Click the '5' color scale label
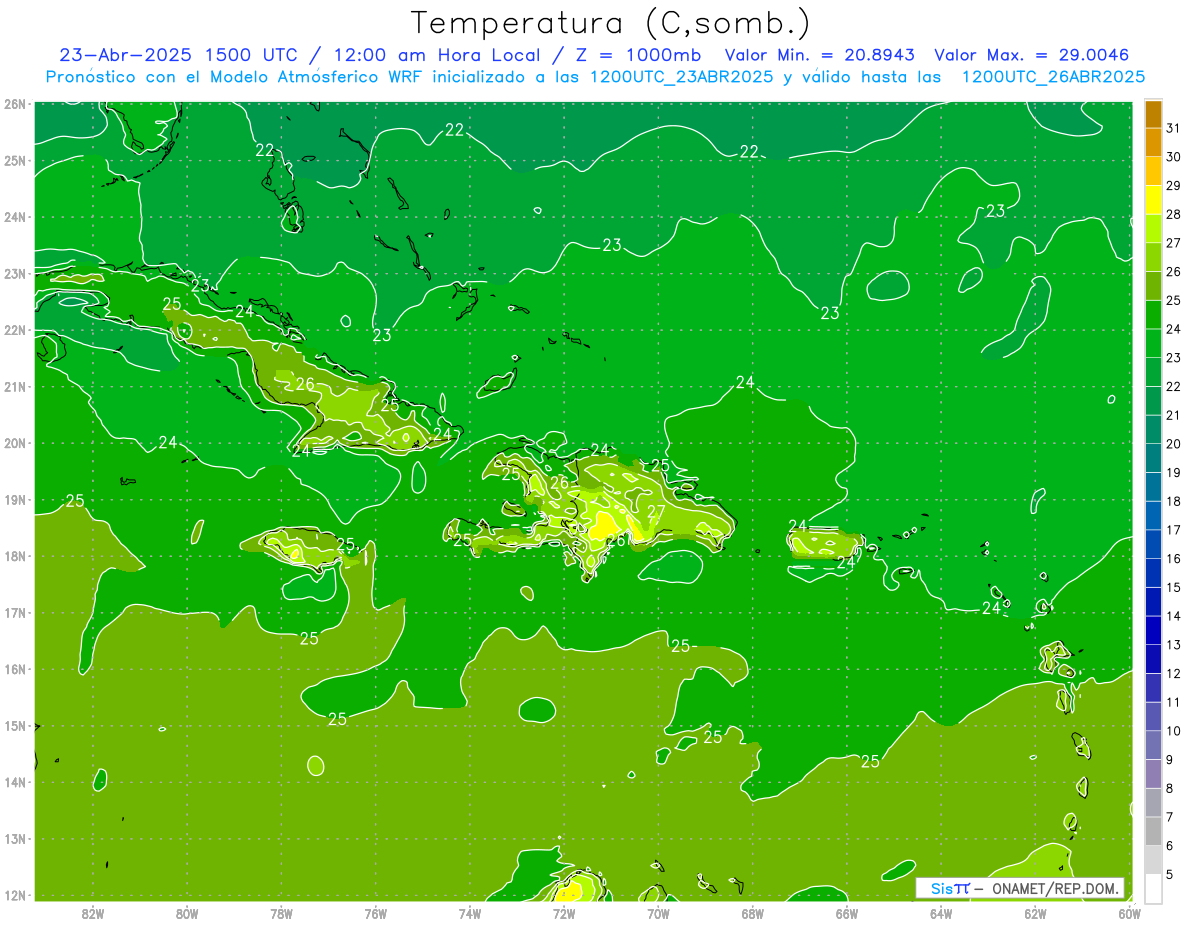The image size is (1200, 927). (1170, 875)
